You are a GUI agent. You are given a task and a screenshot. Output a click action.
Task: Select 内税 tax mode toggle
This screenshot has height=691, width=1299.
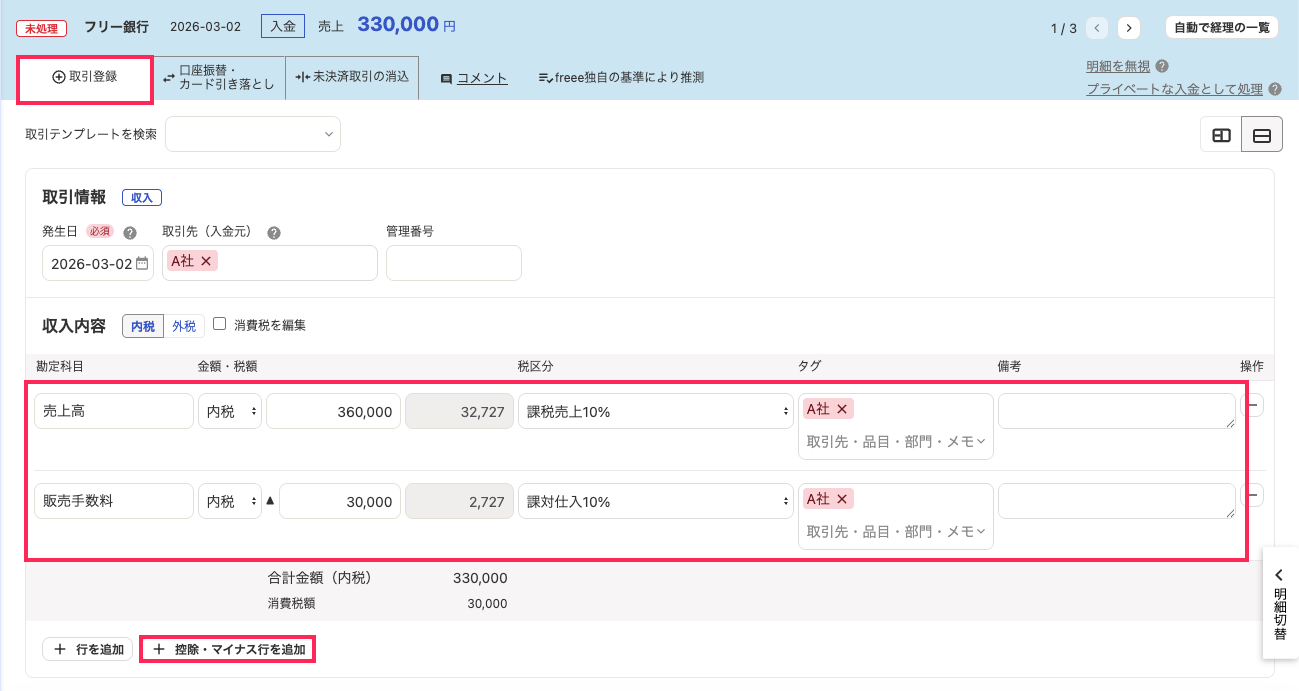(x=143, y=326)
